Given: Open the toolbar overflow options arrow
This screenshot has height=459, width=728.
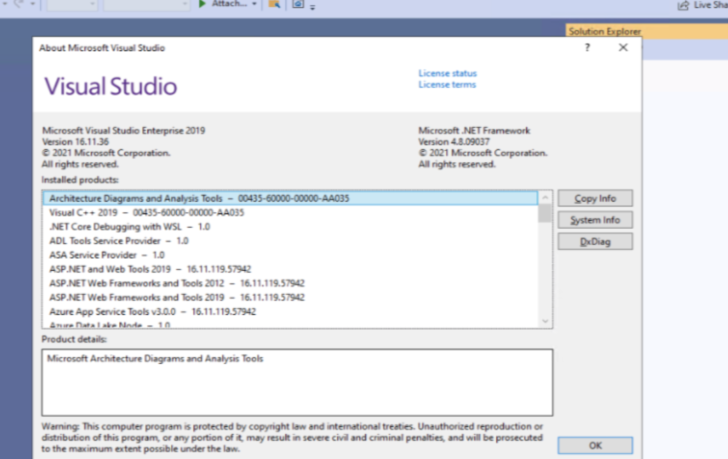Looking at the screenshot, I should (x=312, y=7).
